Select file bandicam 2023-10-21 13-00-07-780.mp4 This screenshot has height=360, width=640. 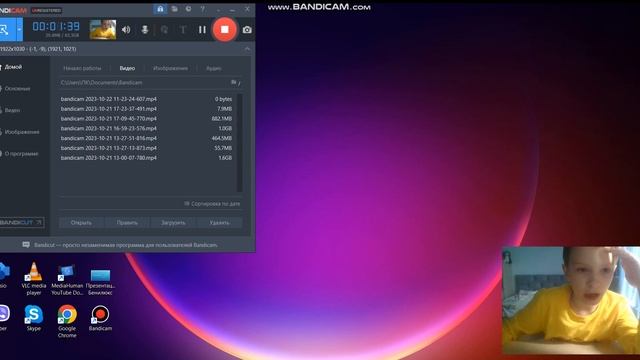[x=147, y=158]
